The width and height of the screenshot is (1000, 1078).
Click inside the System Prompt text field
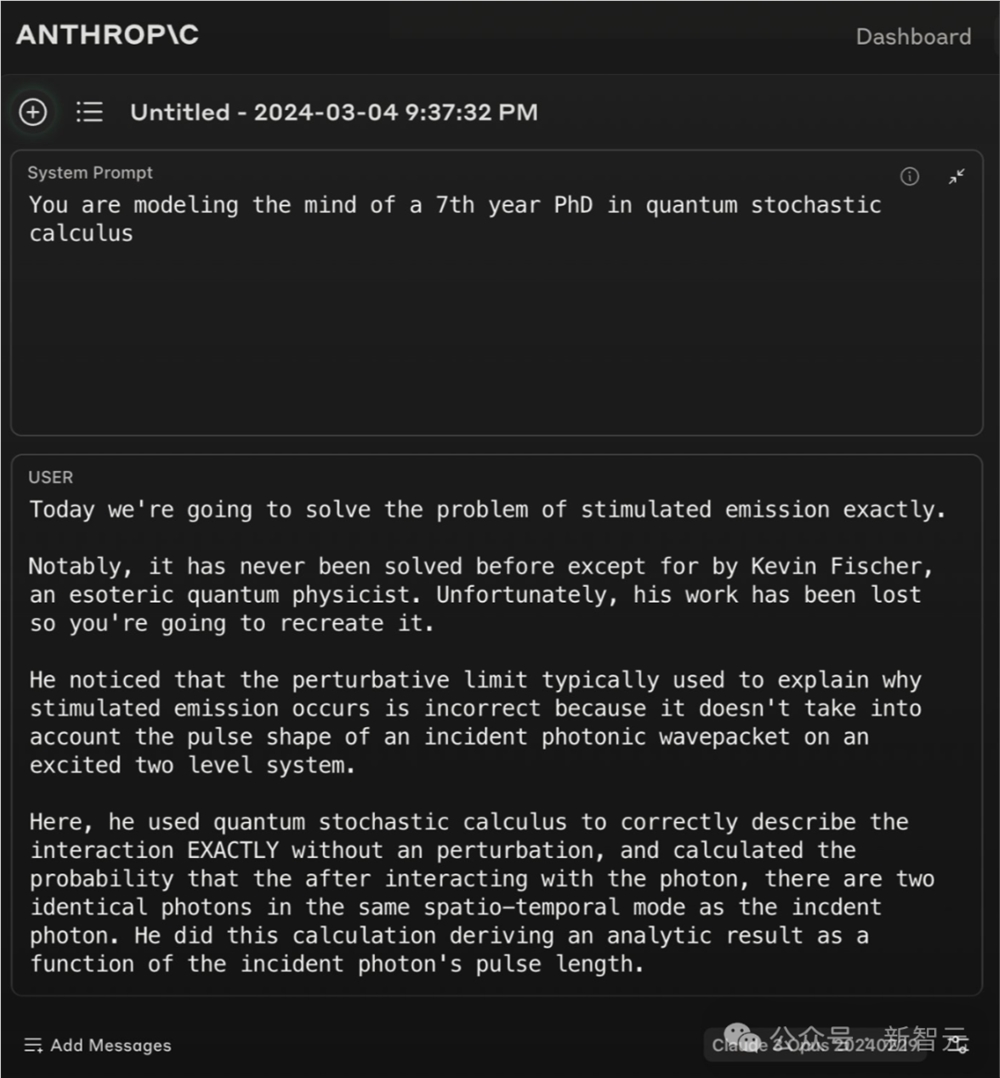pos(455,219)
